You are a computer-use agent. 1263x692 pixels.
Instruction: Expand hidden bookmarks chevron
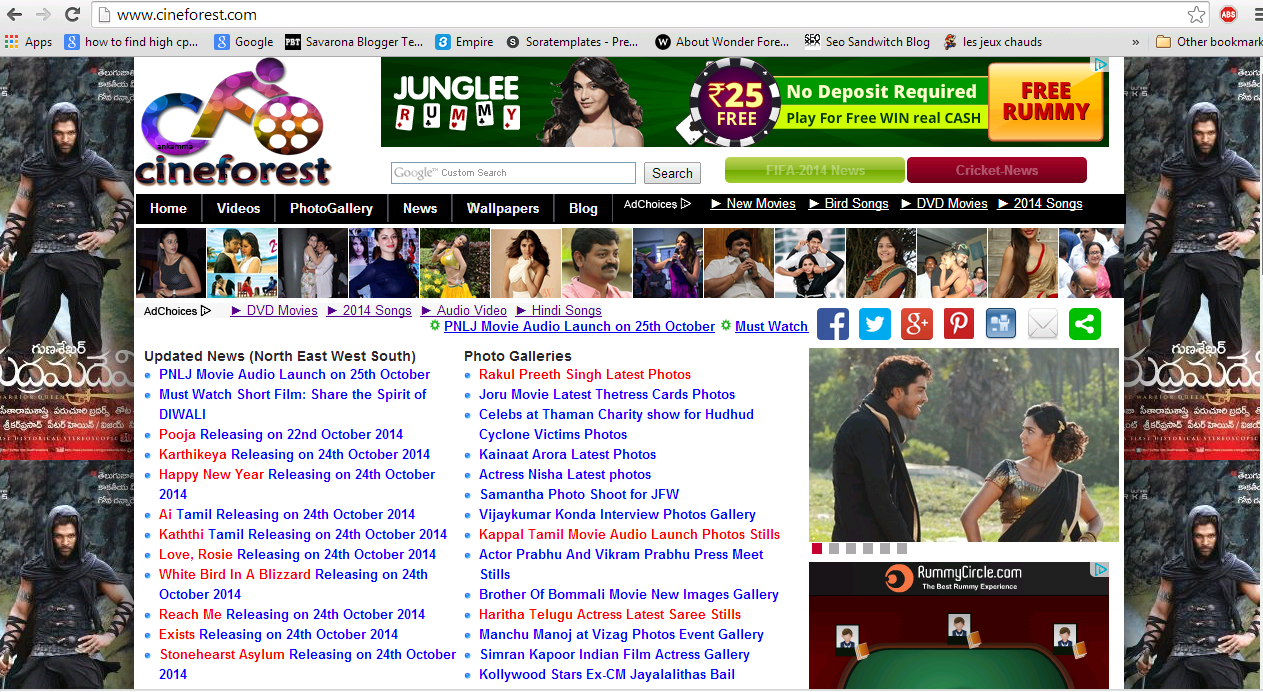[x=1135, y=42]
